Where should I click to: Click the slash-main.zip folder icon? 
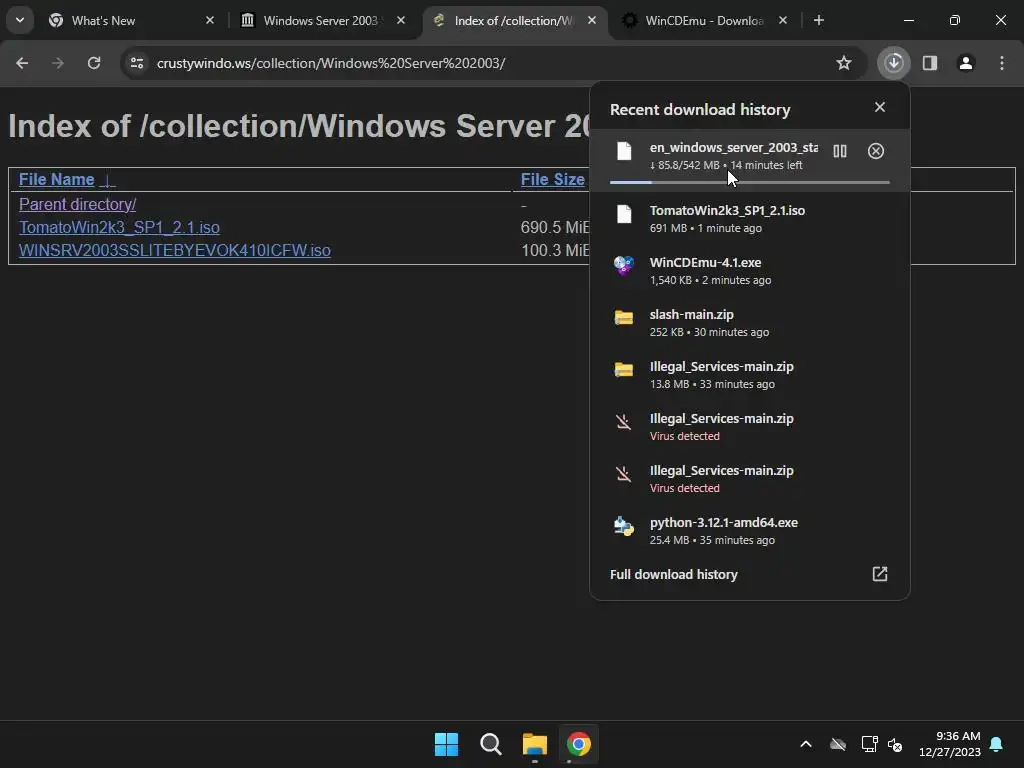pyautogui.click(x=624, y=317)
